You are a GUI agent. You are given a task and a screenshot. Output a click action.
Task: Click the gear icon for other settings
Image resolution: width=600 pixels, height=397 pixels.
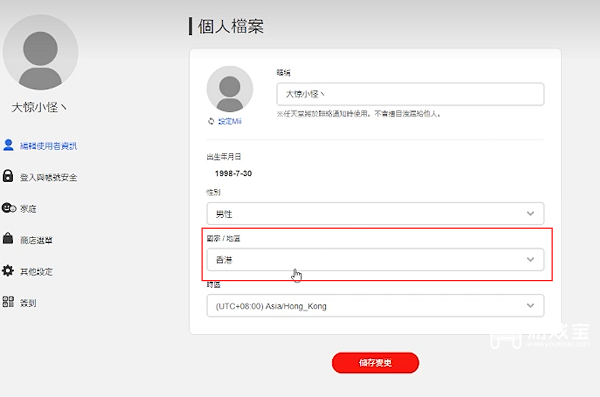8,271
